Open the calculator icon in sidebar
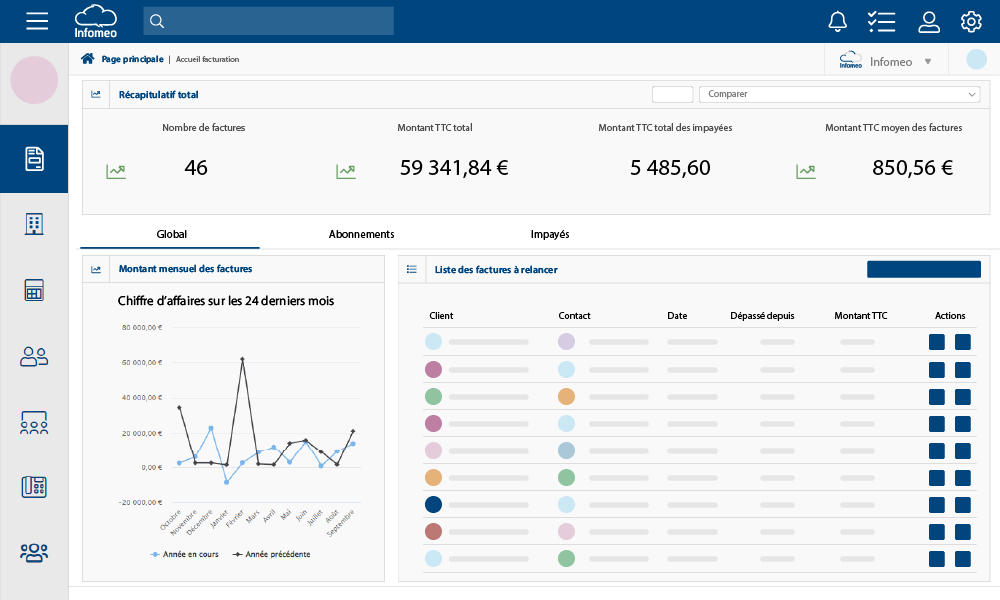This screenshot has width=1000, height=600. click(34, 290)
